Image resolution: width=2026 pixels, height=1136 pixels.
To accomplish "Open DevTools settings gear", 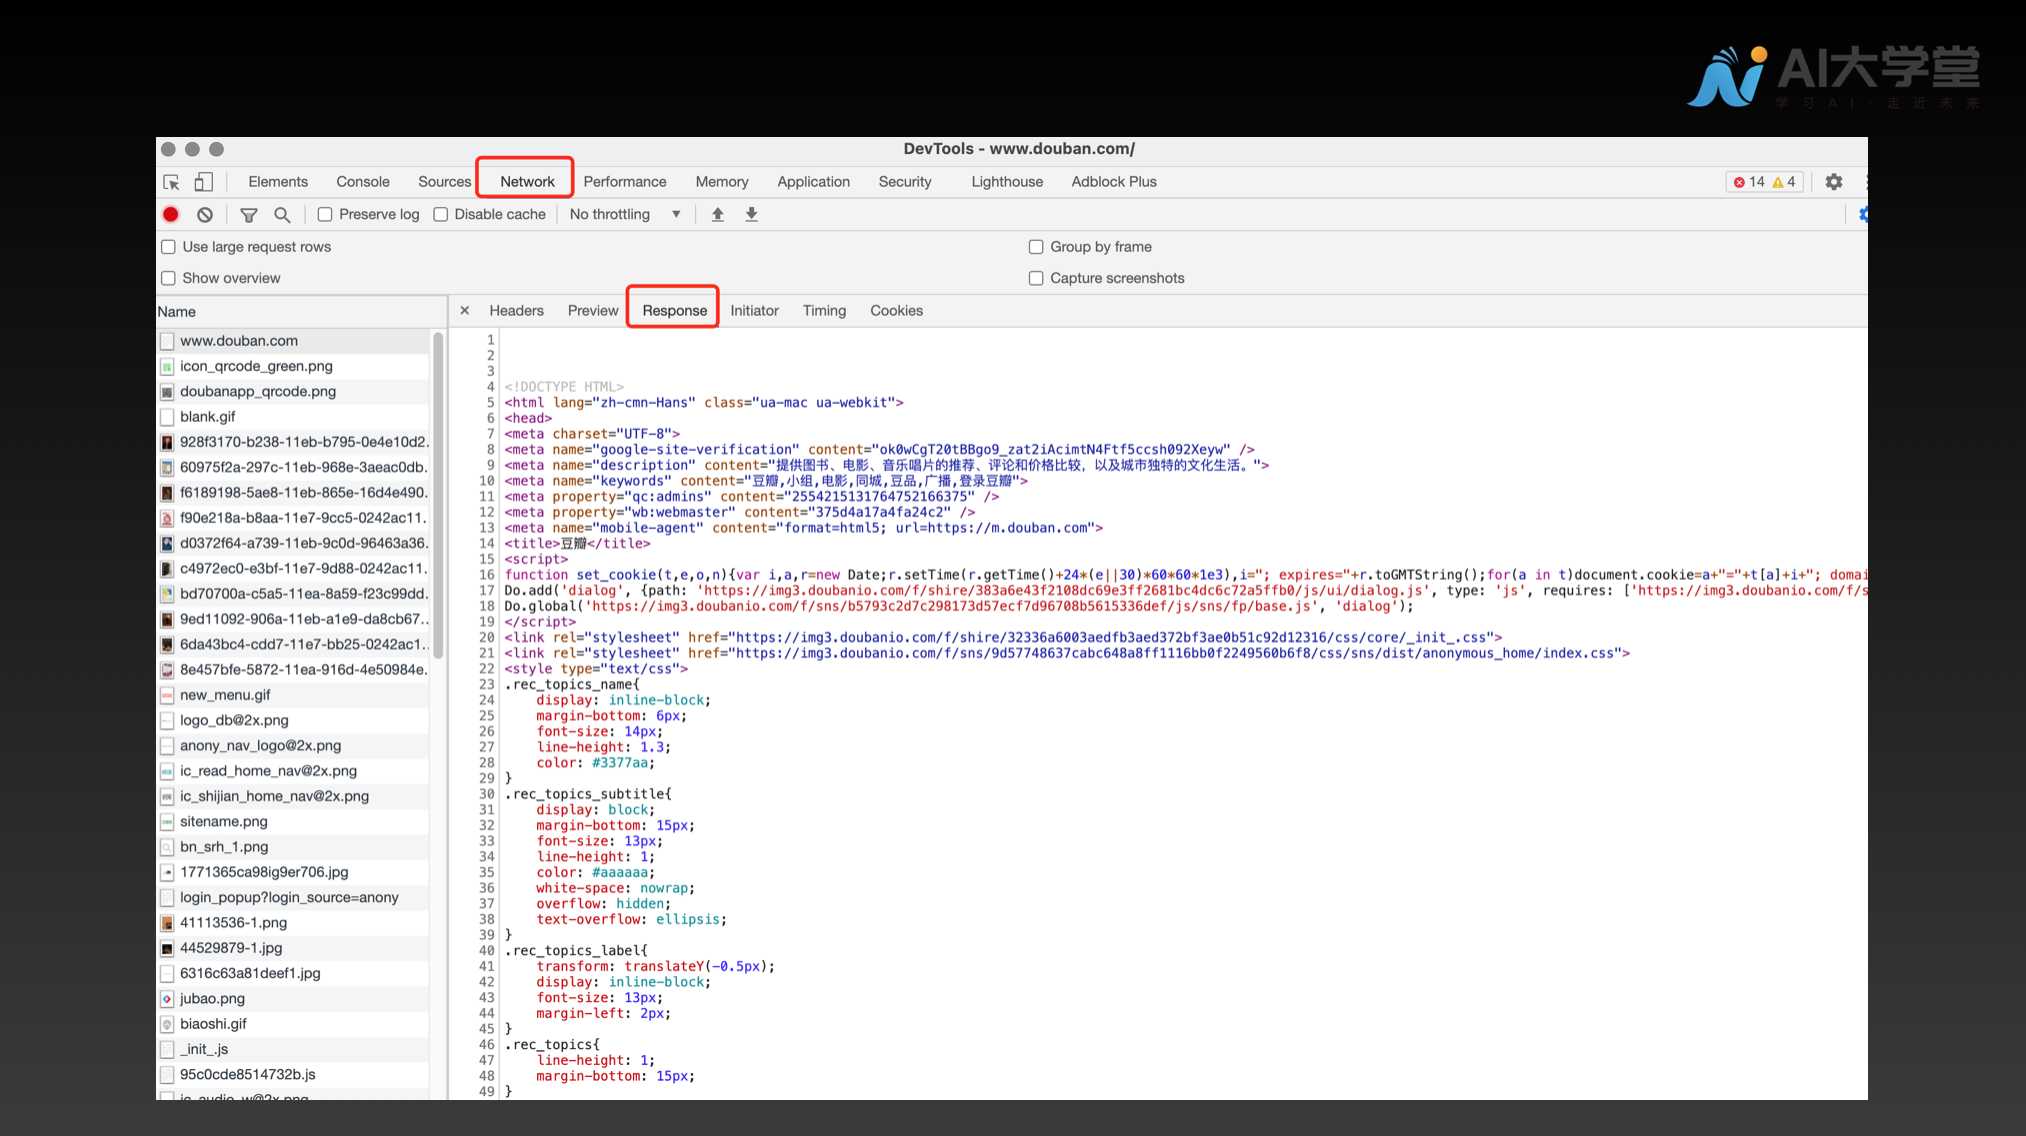I will click(x=1833, y=182).
